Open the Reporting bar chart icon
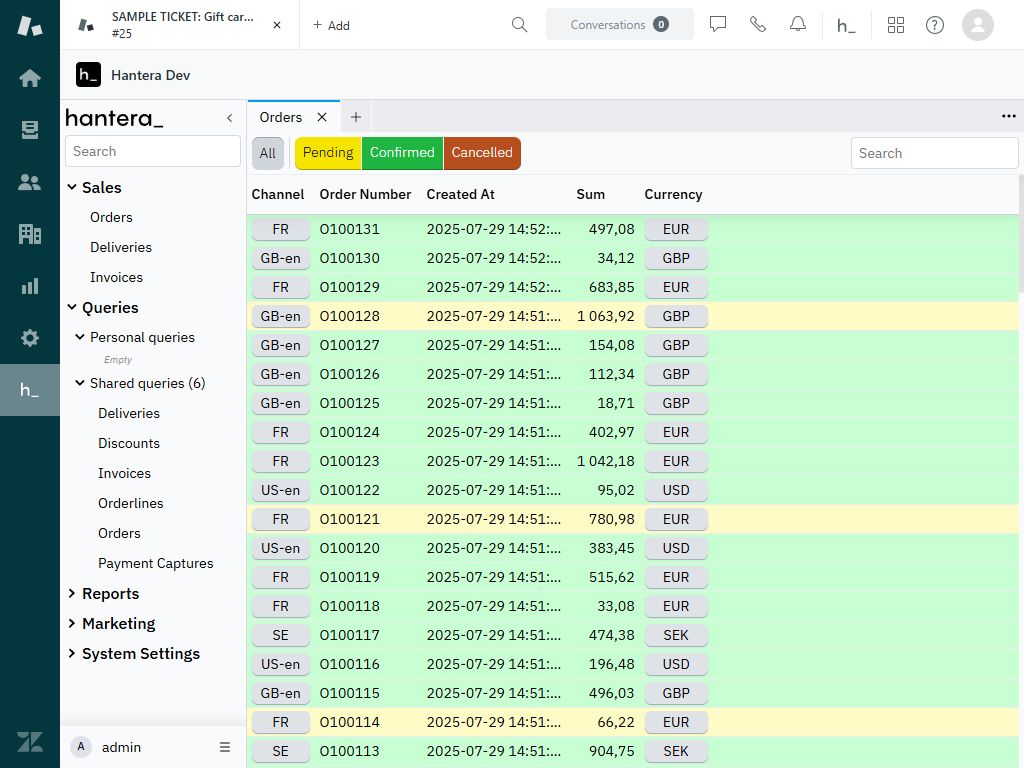Image resolution: width=1024 pixels, height=768 pixels. click(x=30, y=286)
